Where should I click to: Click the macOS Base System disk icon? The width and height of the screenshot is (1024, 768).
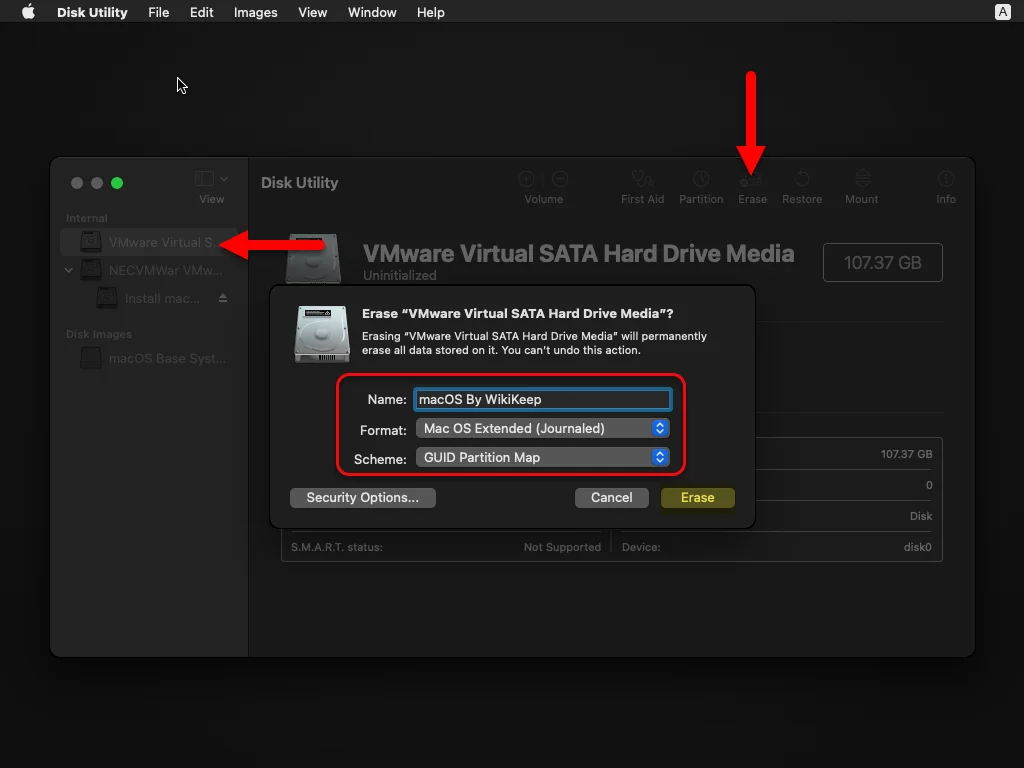(x=91, y=358)
